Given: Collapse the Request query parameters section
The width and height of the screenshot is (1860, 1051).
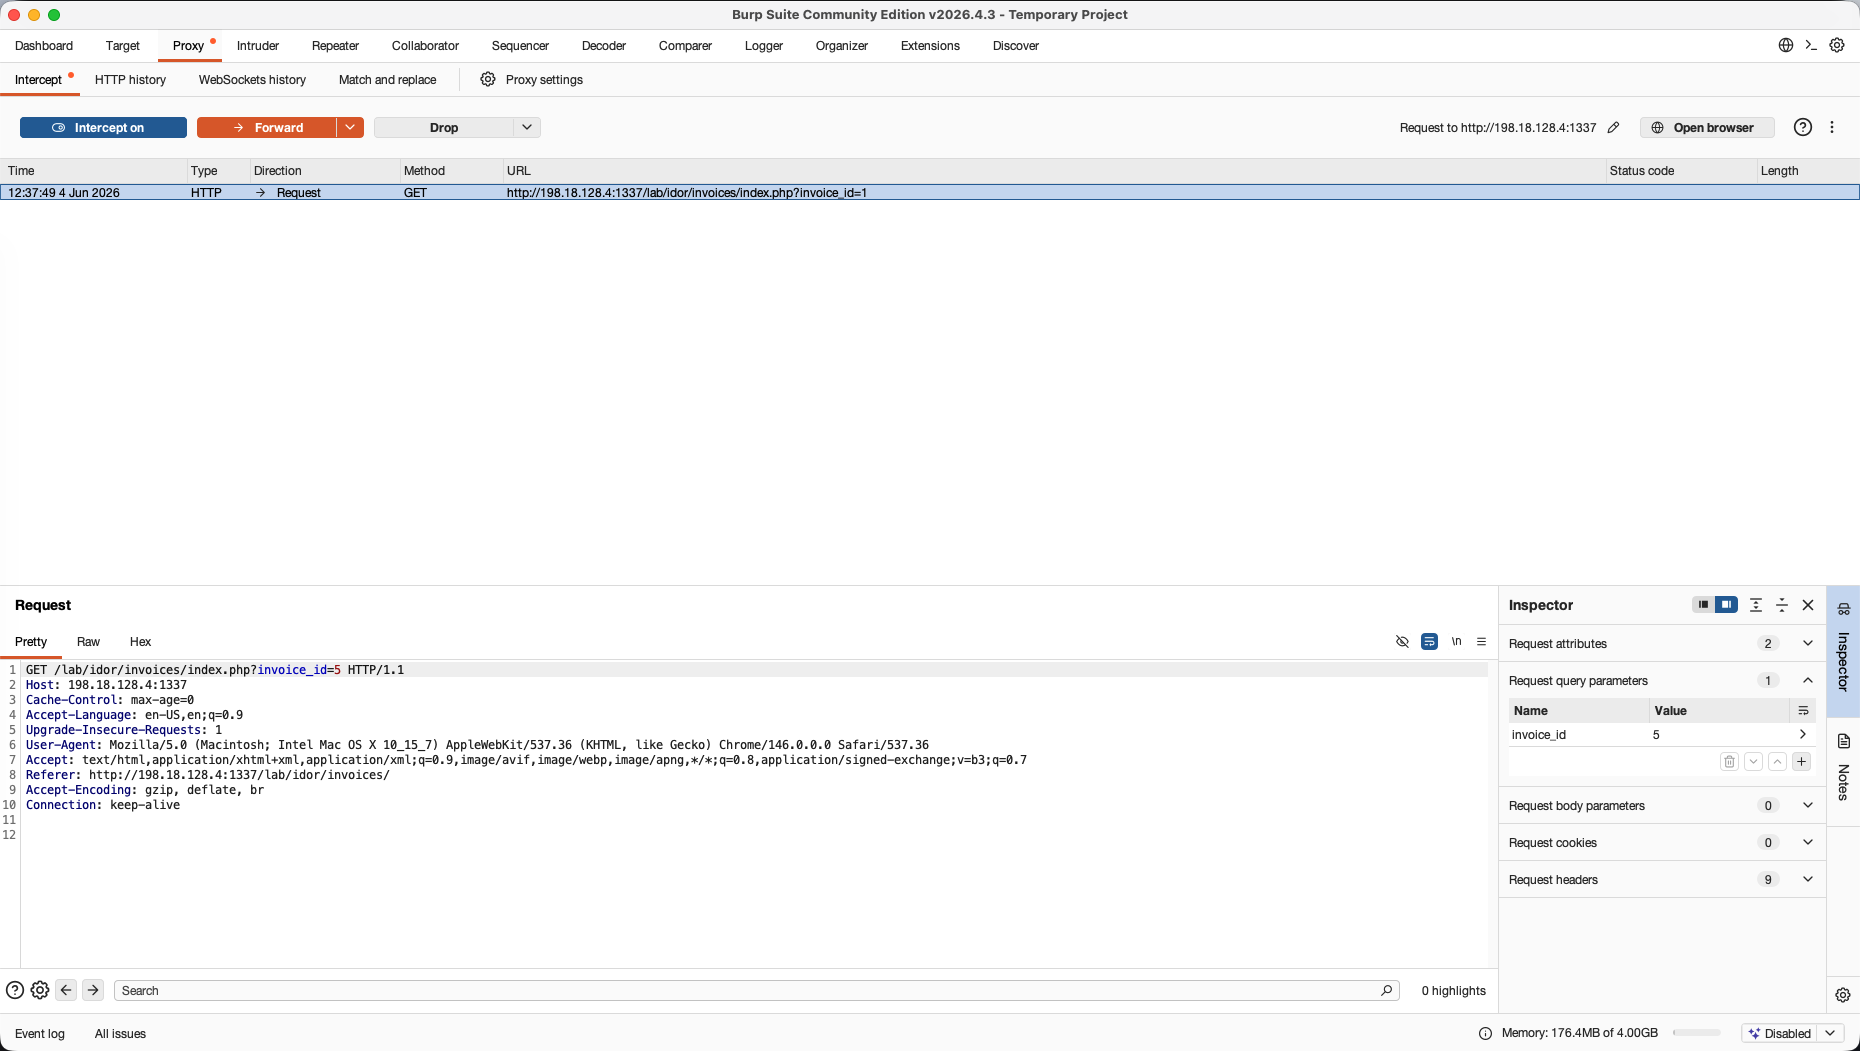Looking at the screenshot, I should pyautogui.click(x=1808, y=680).
